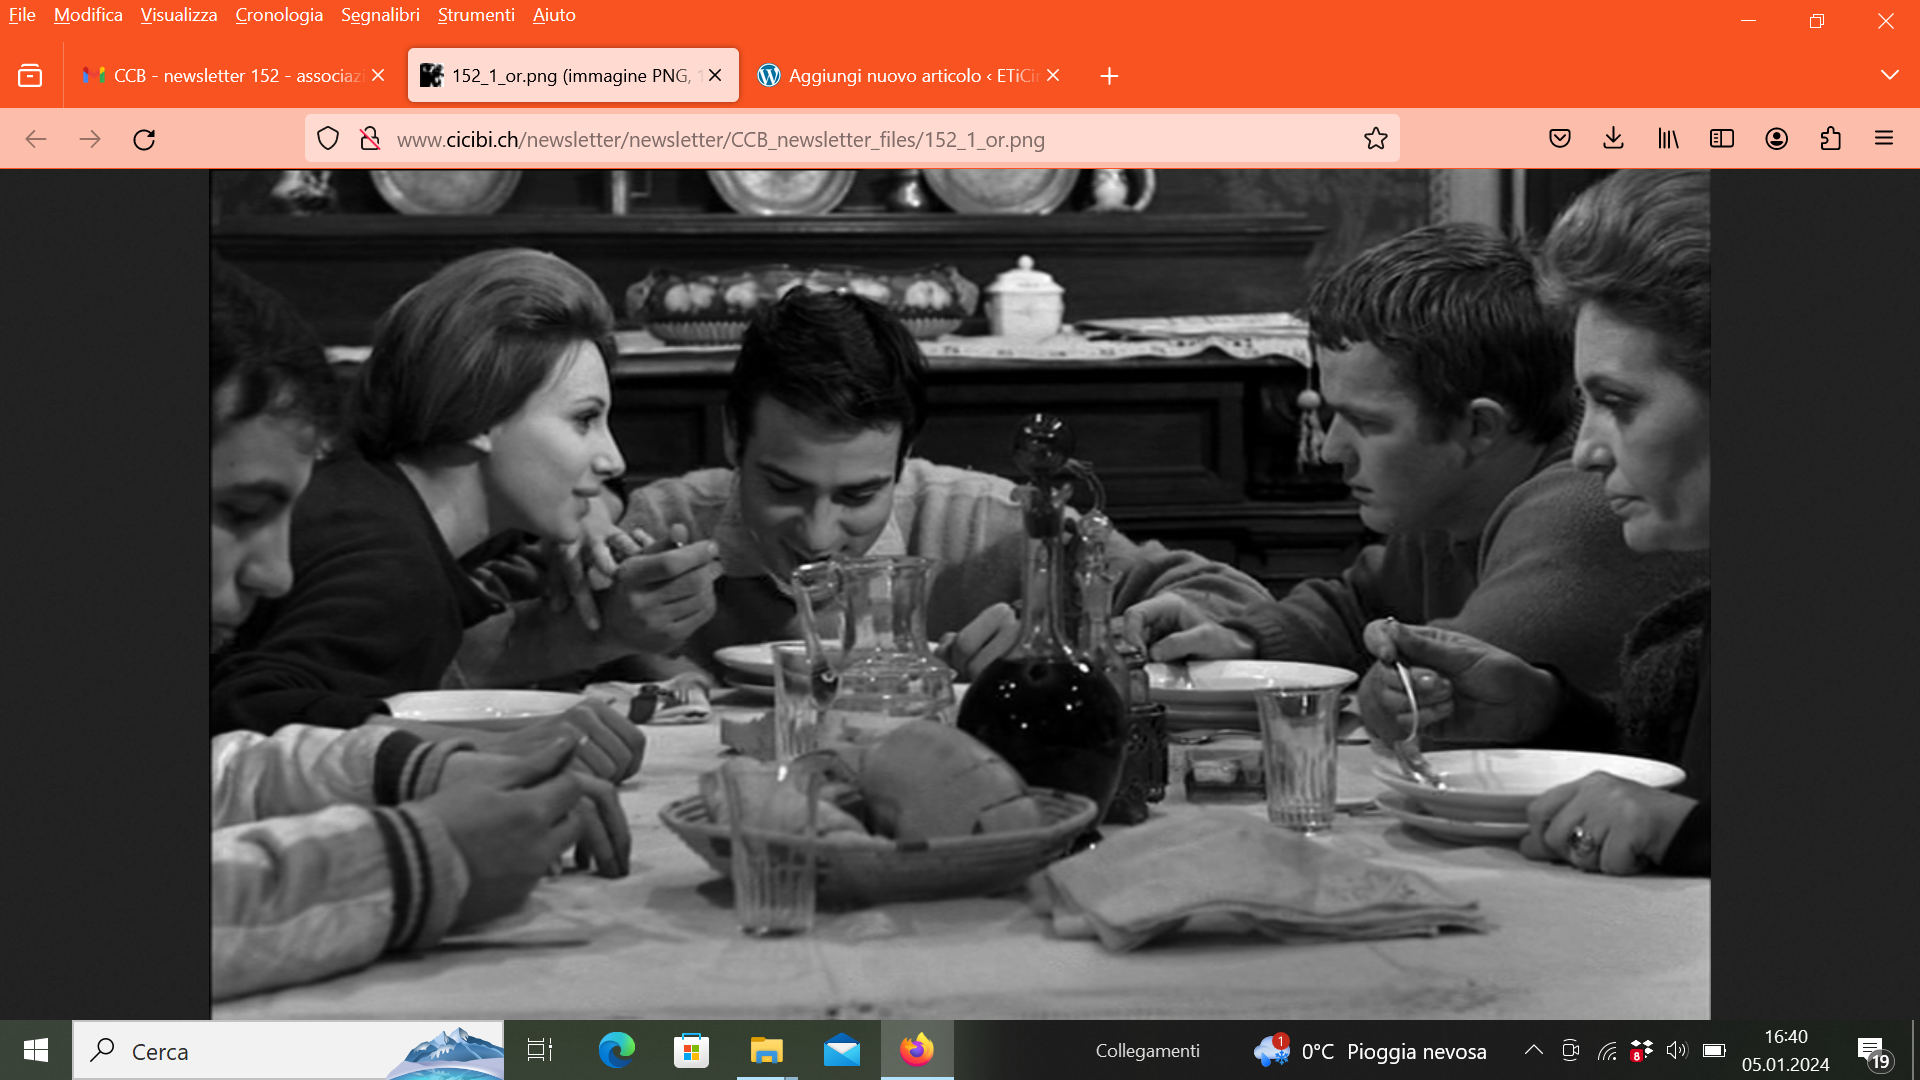Screen dimensions: 1920x1080
Task: Click the Cerca taskbar search box
Action: pos(288,1050)
